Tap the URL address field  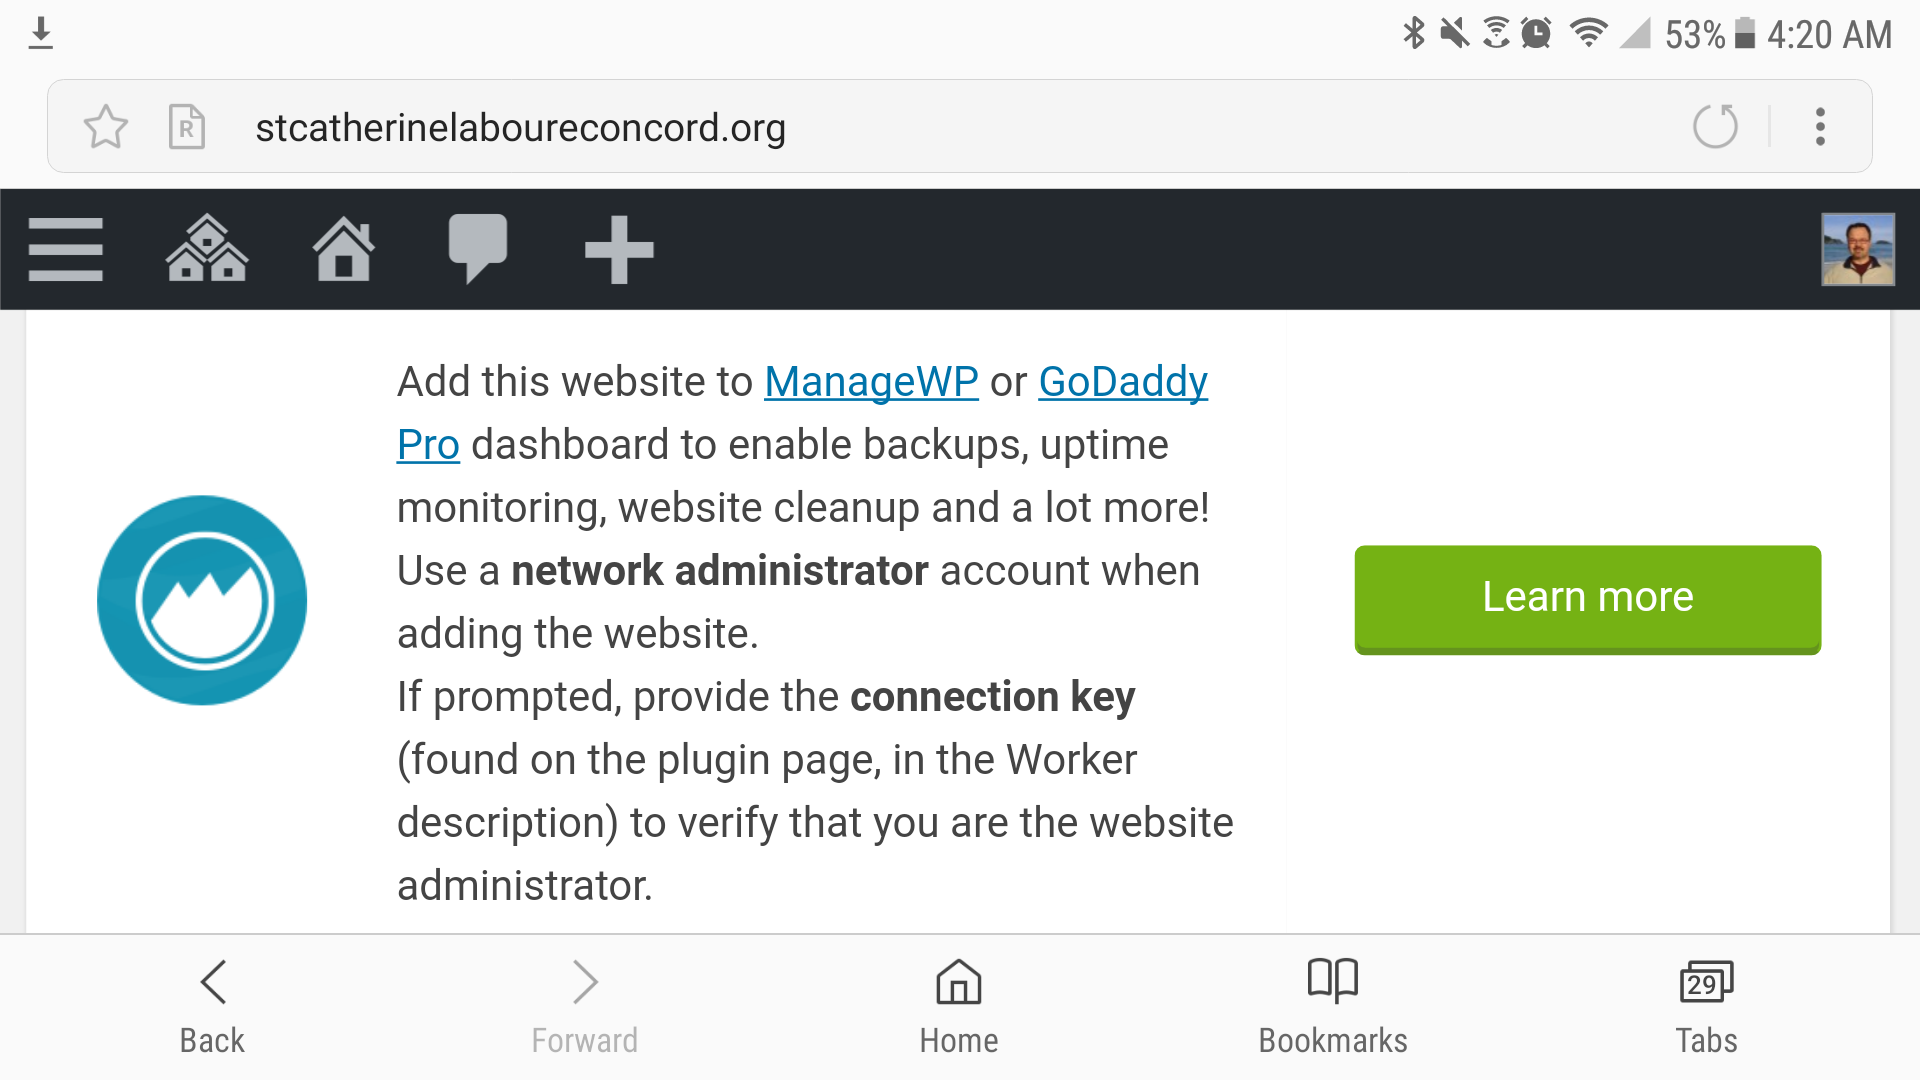pos(940,127)
